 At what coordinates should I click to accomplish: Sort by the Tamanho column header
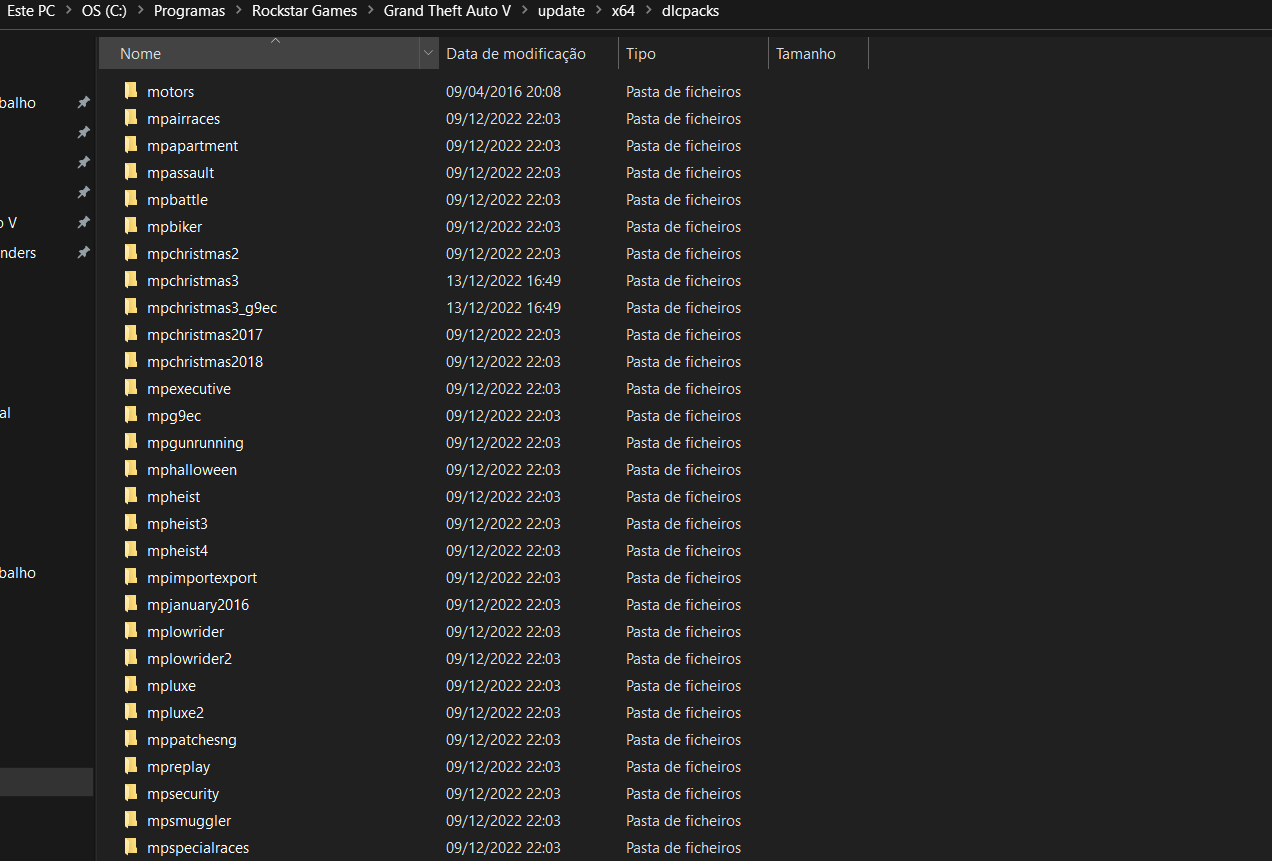818,53
